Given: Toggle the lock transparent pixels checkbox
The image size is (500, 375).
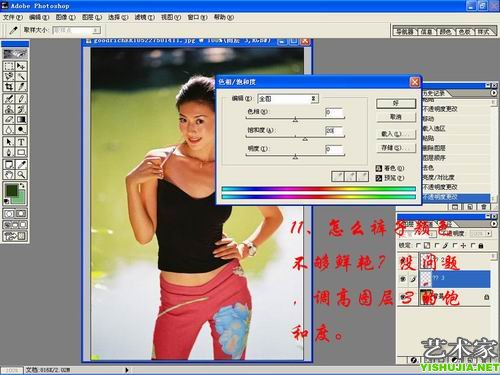Looking at the screenshot, I should [x=418, y=245].
